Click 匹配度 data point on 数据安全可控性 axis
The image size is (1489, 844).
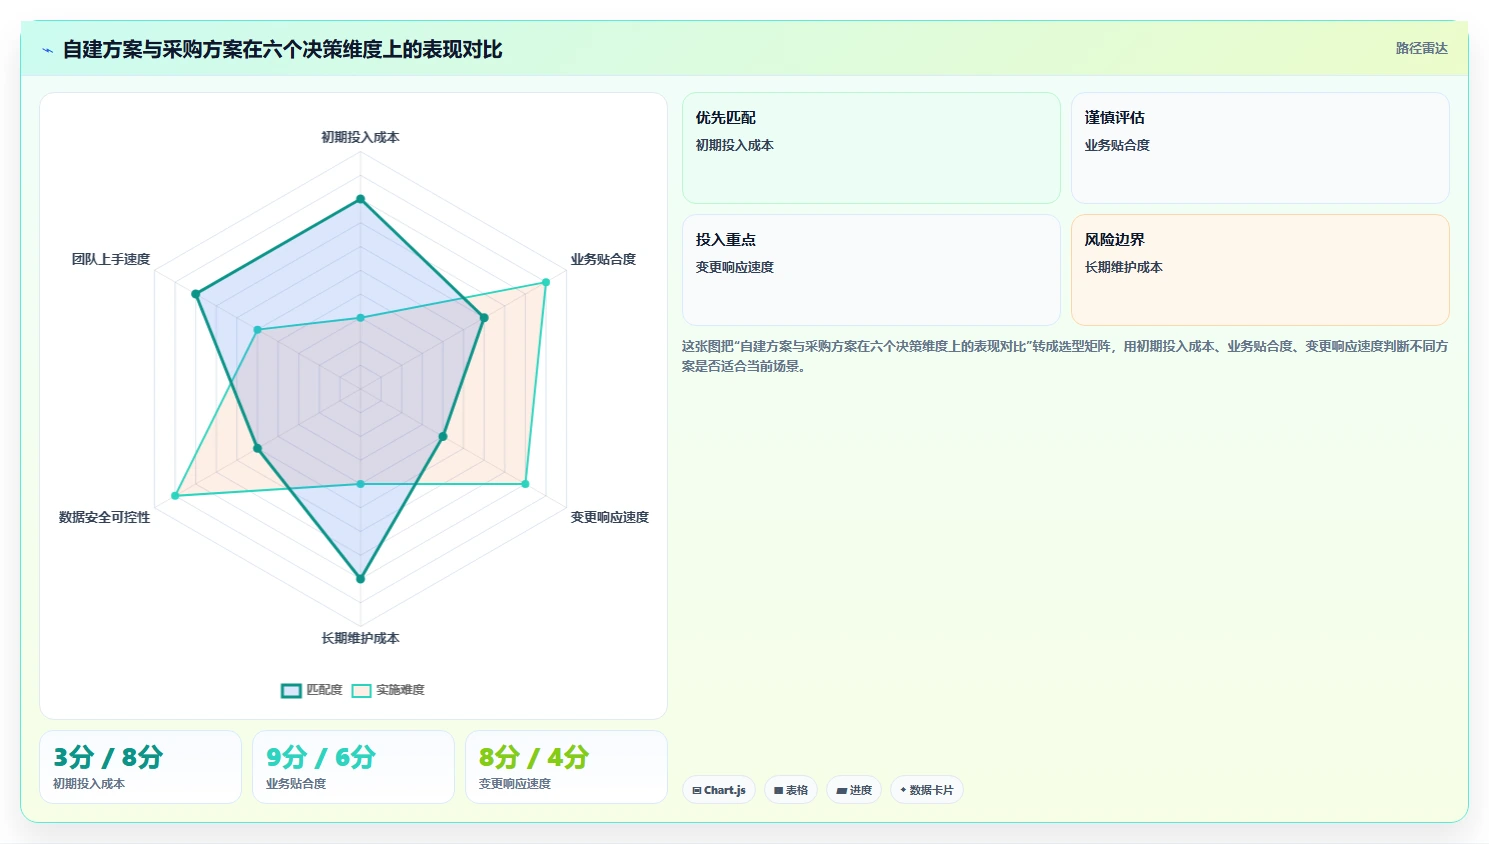pyautogui.click(x=258, y=448)
